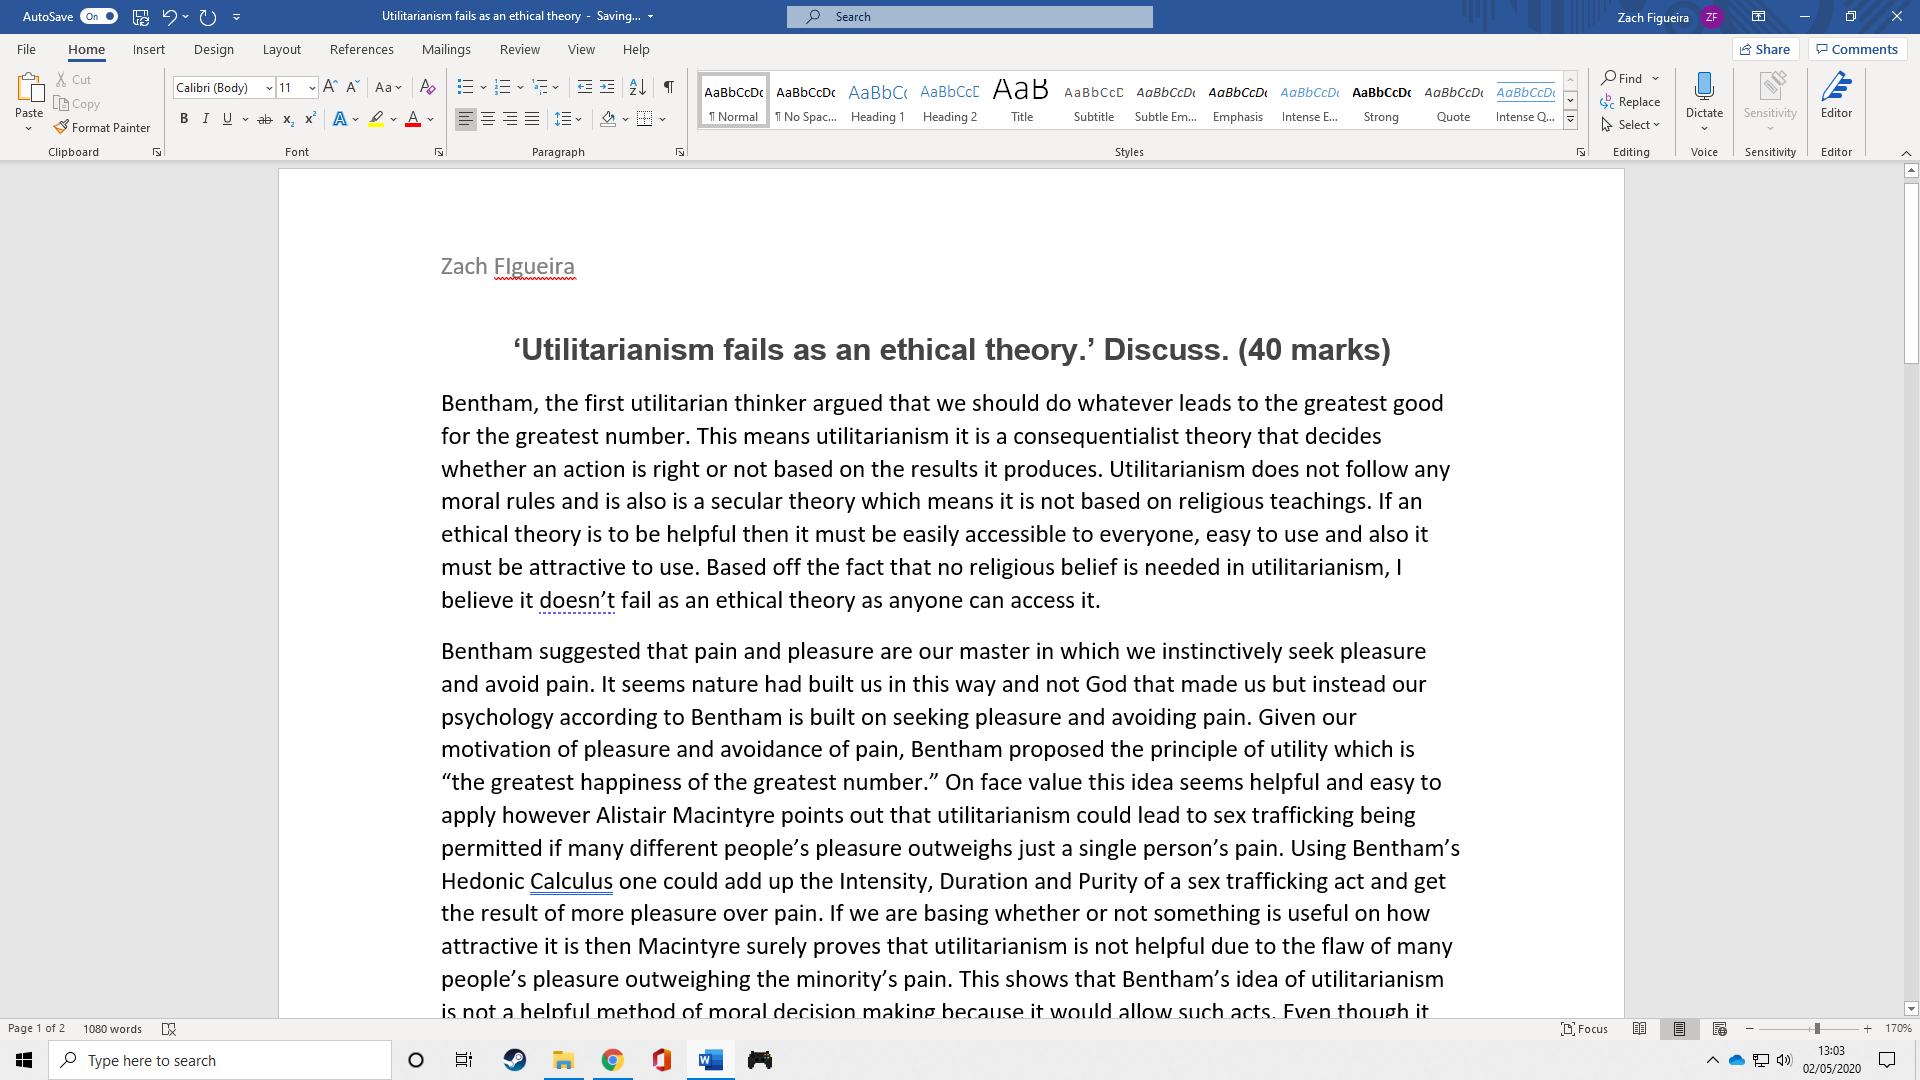Toggle the AutoSave switch
1920x1080 pixels.
point(99,16)
